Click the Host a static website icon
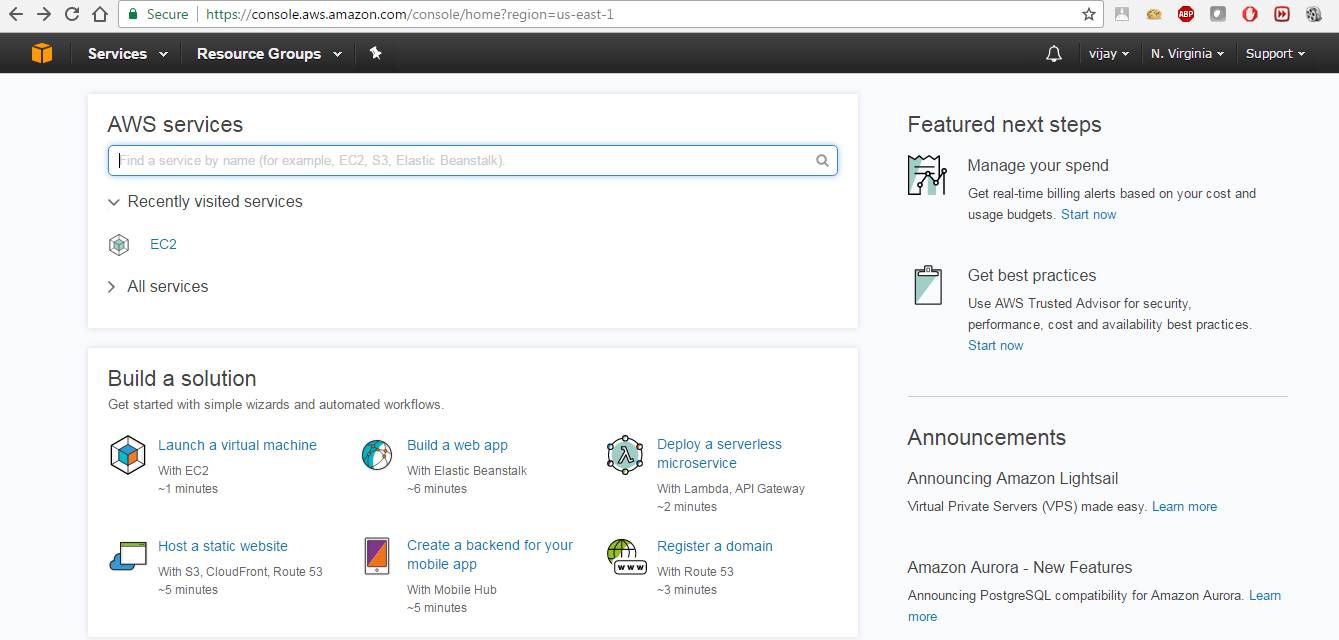The height and width of the screenshot is (640, 1339). (x=128, y=555)
